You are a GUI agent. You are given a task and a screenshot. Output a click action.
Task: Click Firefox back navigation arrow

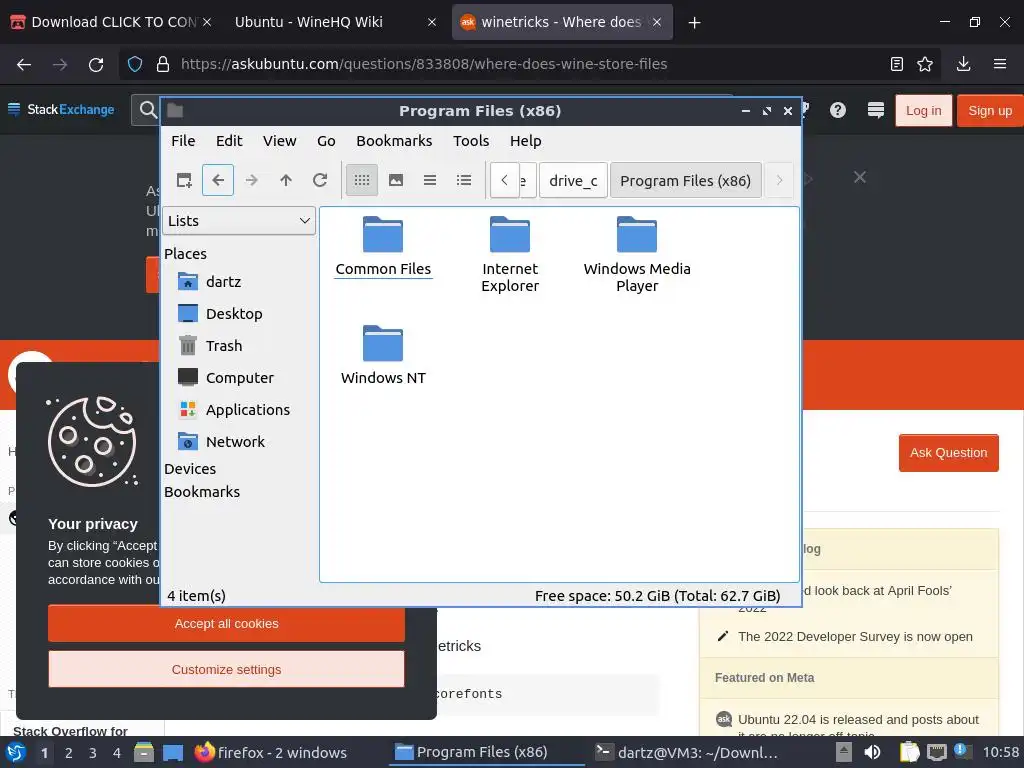pos(24,64)
